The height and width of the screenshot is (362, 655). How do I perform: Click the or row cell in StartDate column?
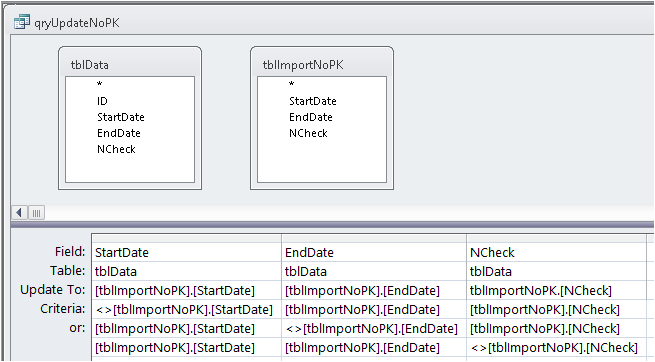(186, 329)
